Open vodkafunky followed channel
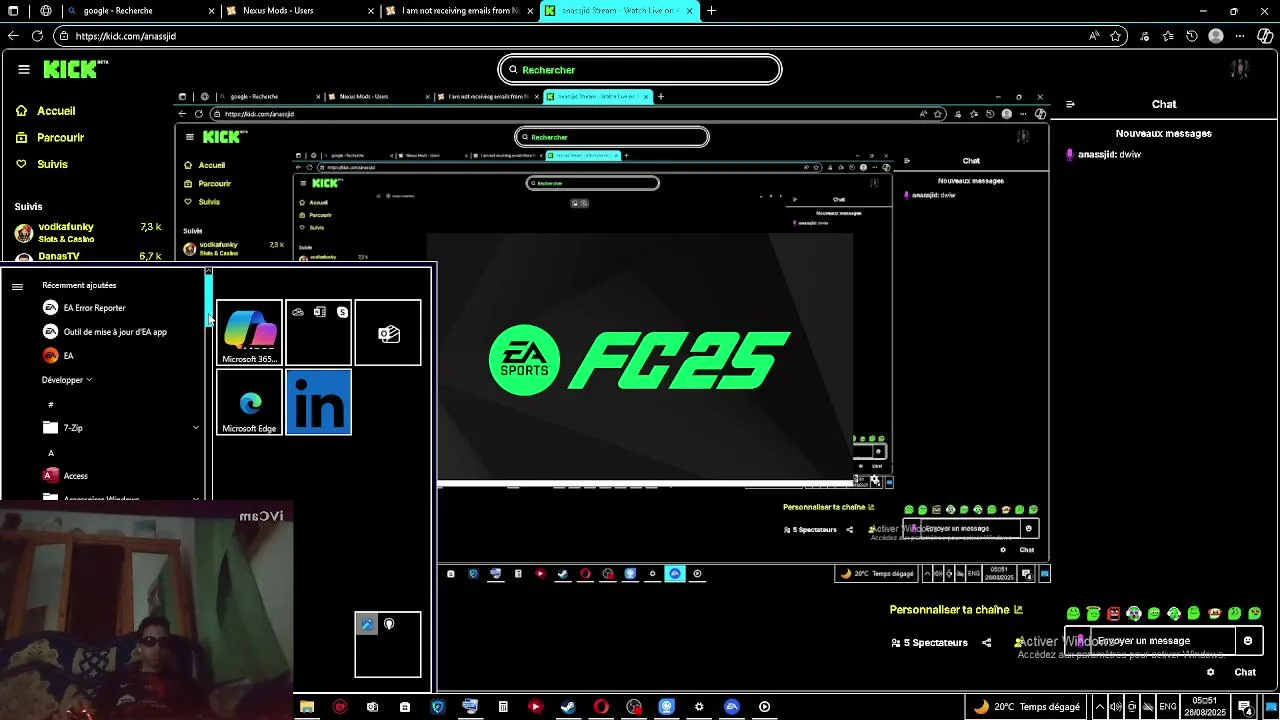The height and width of the screenshot is (720, 1280). pyautogui.click(x=87, y=232)
